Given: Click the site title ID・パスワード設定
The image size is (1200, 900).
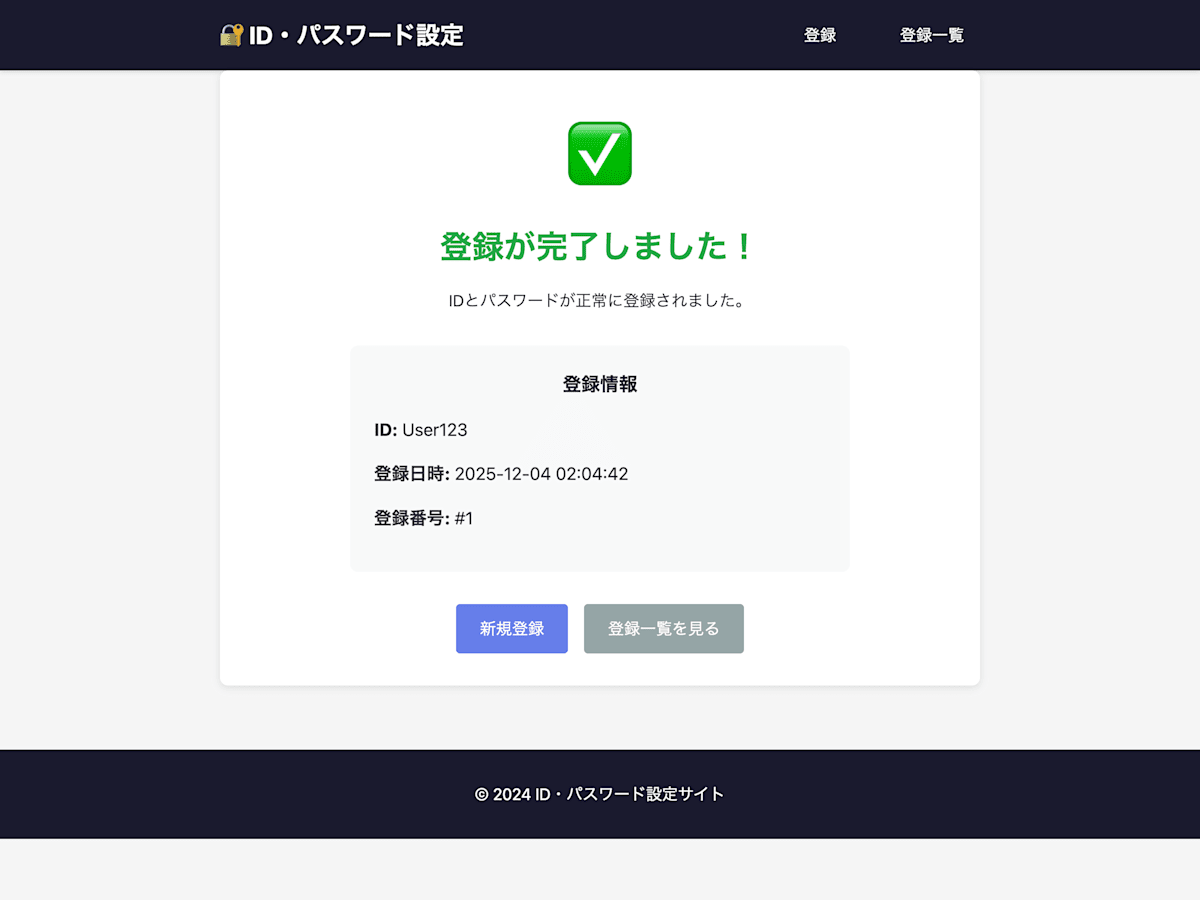Looking at the screenshot, I should [x=355, y=34].
